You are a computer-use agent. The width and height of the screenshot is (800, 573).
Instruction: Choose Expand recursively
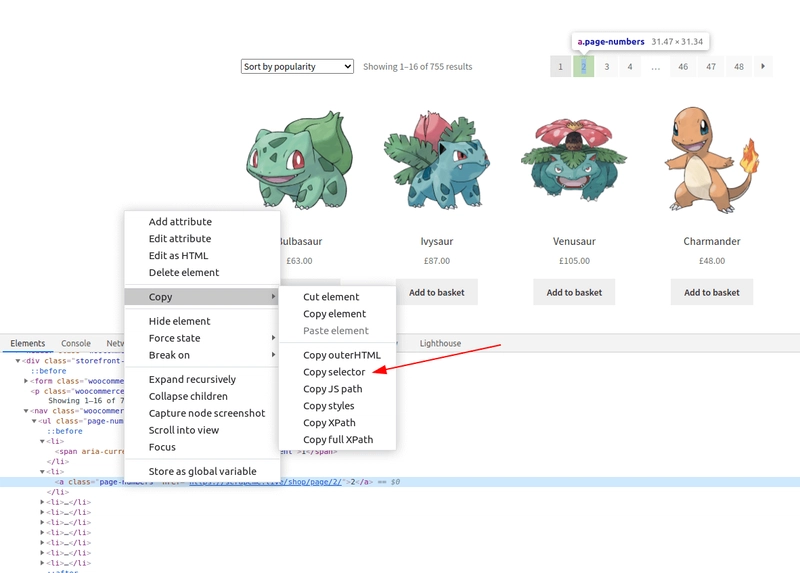202,380
